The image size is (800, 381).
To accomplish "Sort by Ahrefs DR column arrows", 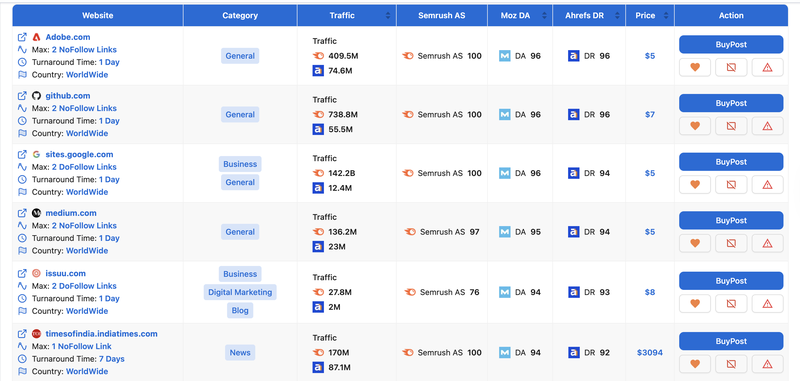I will coord(617,16).
